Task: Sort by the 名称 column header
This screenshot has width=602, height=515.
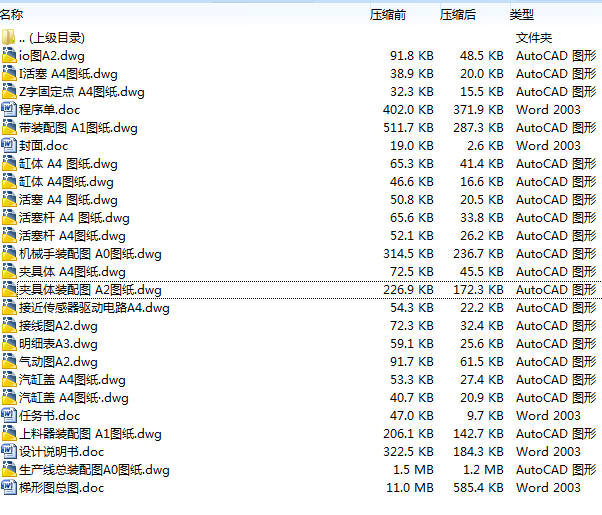Action: (x=12, y=15)
